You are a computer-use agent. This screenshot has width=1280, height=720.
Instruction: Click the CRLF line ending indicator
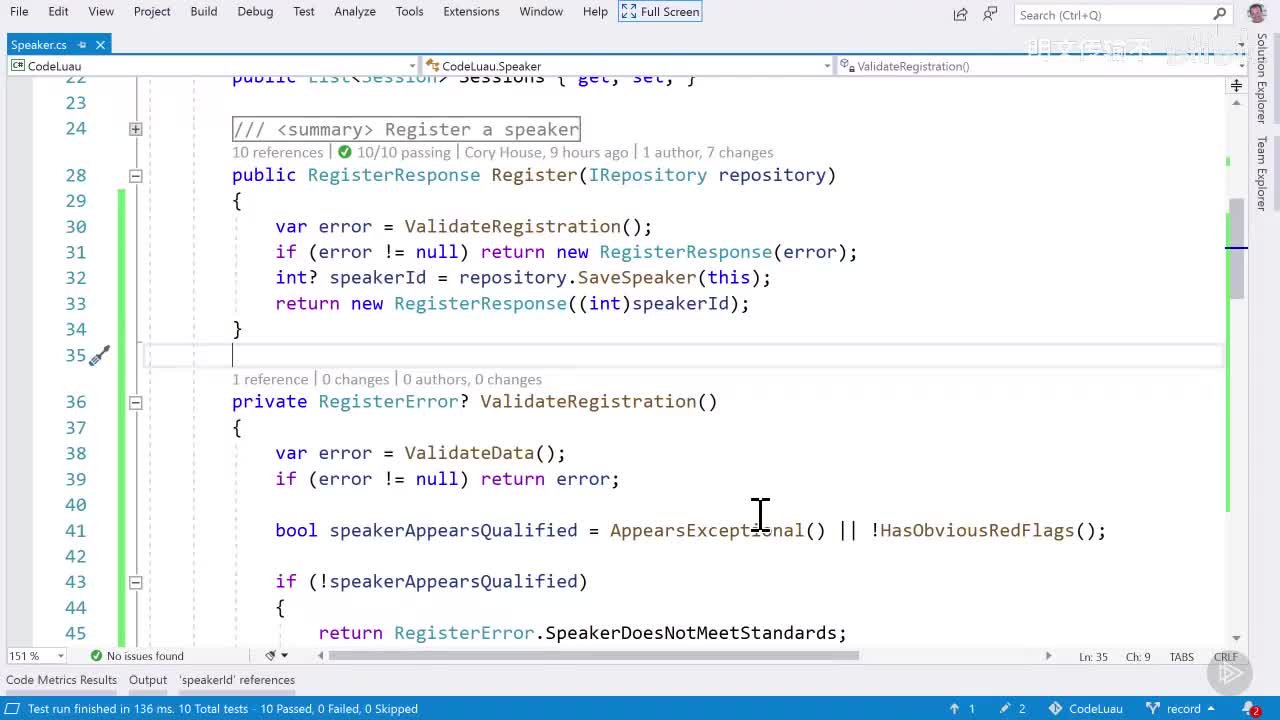pyautogui.click(x=1226, y=657)
